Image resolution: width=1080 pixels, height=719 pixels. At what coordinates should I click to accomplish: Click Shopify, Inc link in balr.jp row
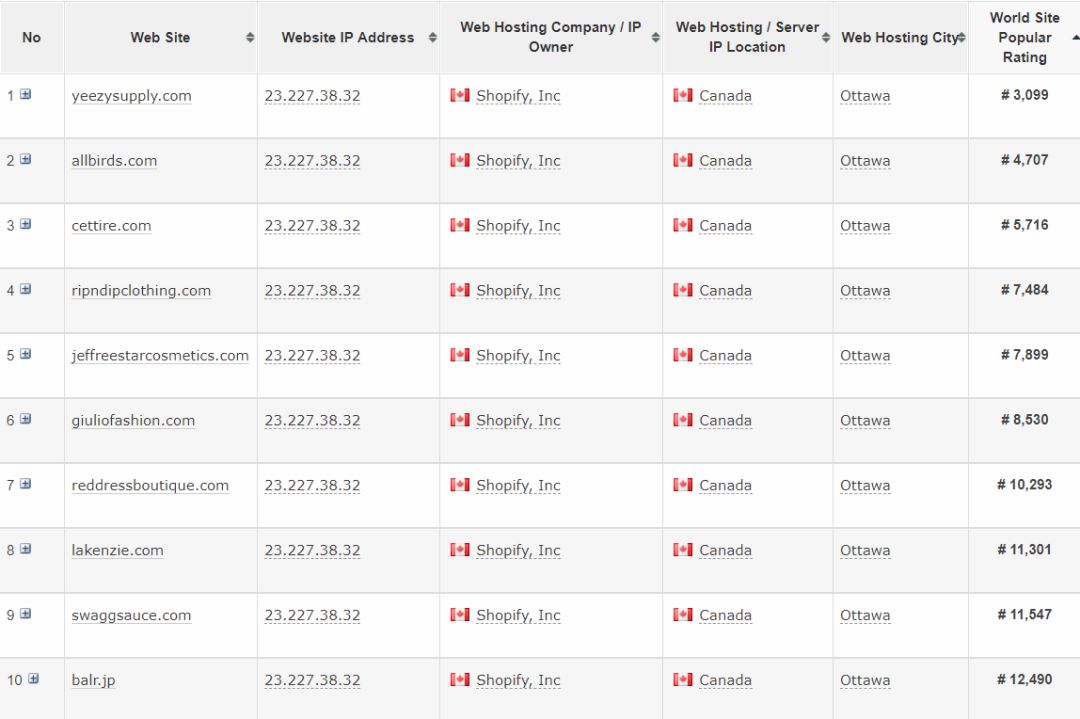(518, 680)
